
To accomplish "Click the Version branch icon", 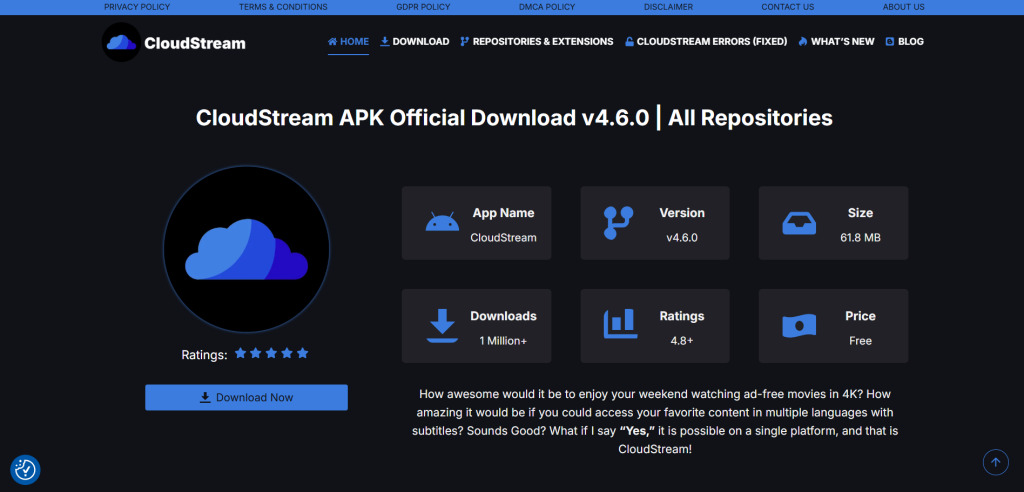I will pyautogui.click(x=618, y=223).
